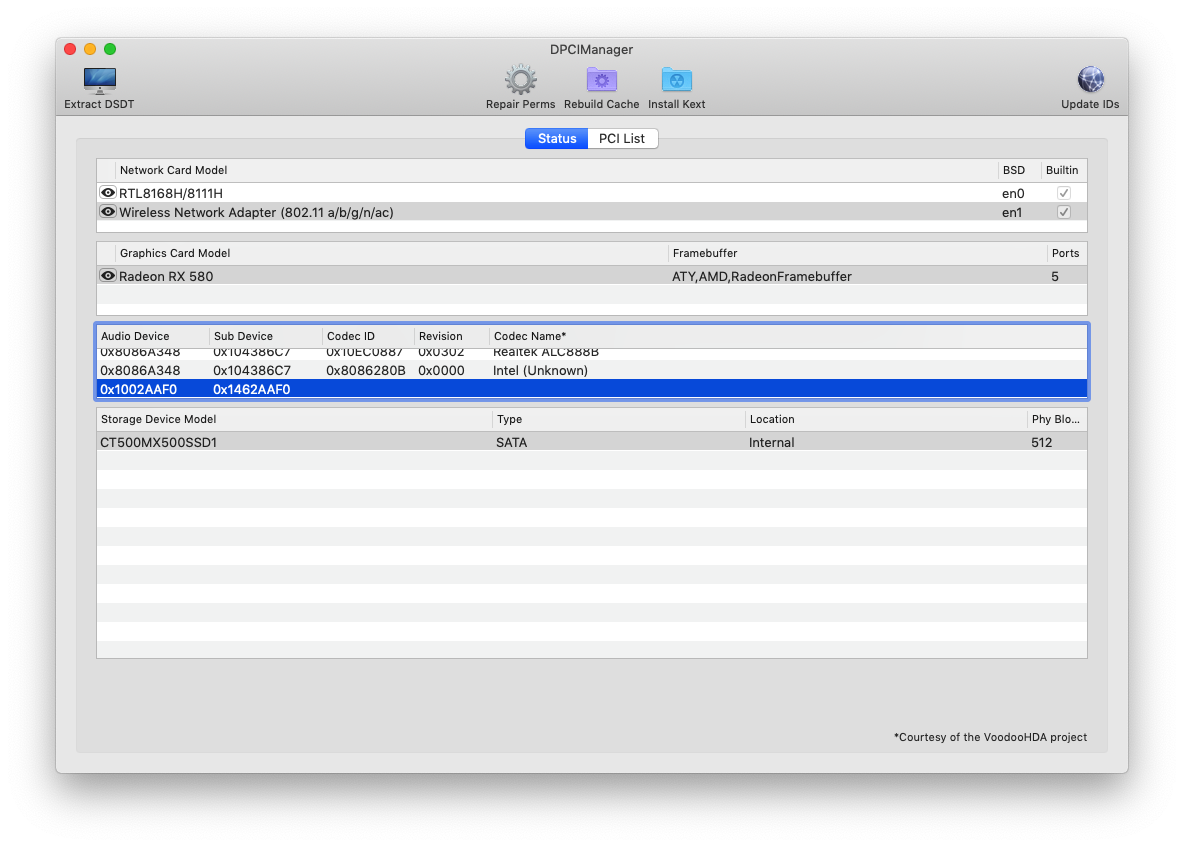
Task: Click the SATA type cell
Action: pos(511,442)
